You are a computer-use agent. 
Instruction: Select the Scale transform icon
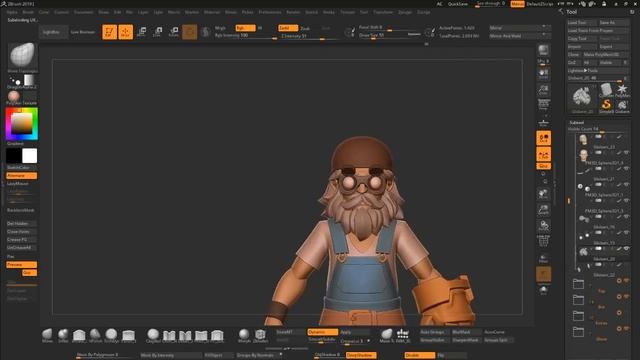158,32
